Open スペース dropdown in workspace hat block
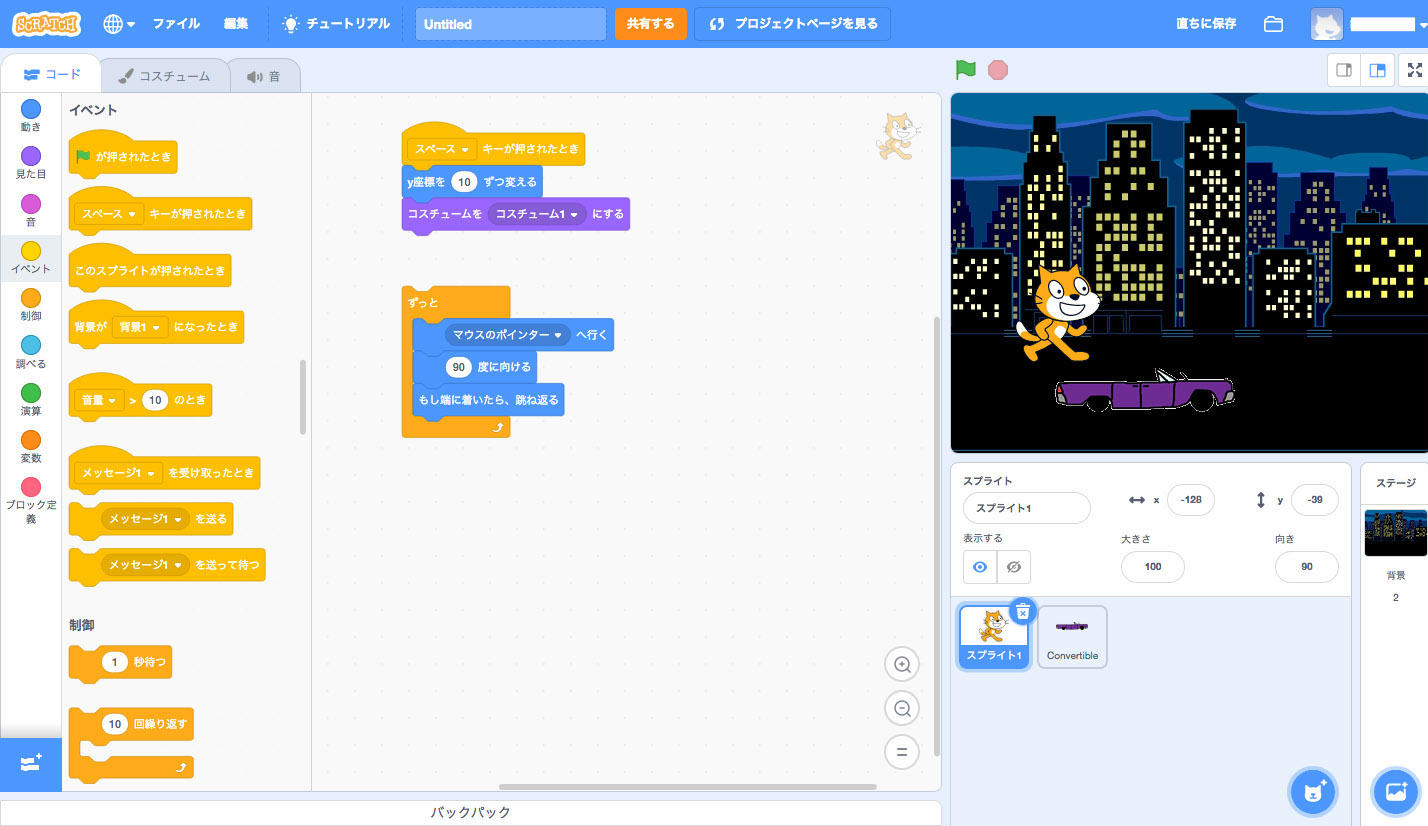 pos(443,149)
